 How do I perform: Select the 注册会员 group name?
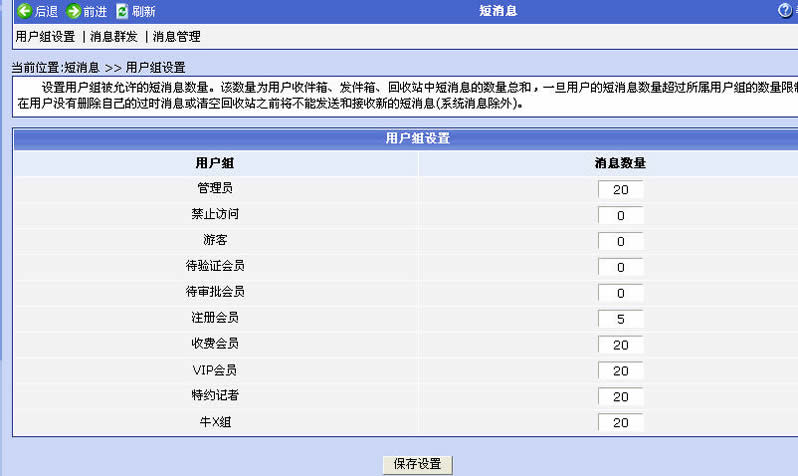click(215, 318)
